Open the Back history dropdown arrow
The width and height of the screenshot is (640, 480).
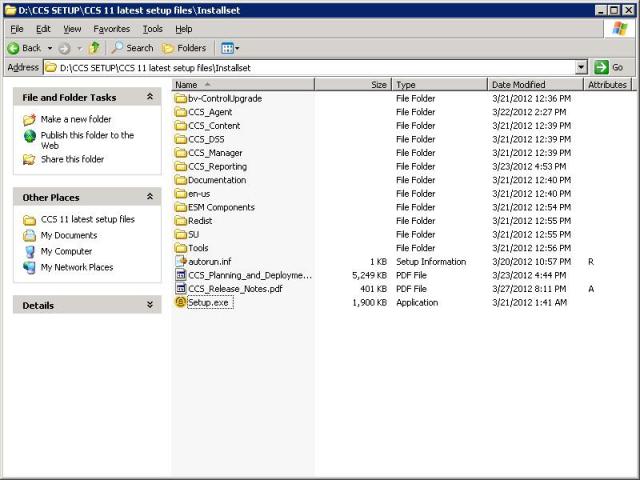(x=50, y=49)
